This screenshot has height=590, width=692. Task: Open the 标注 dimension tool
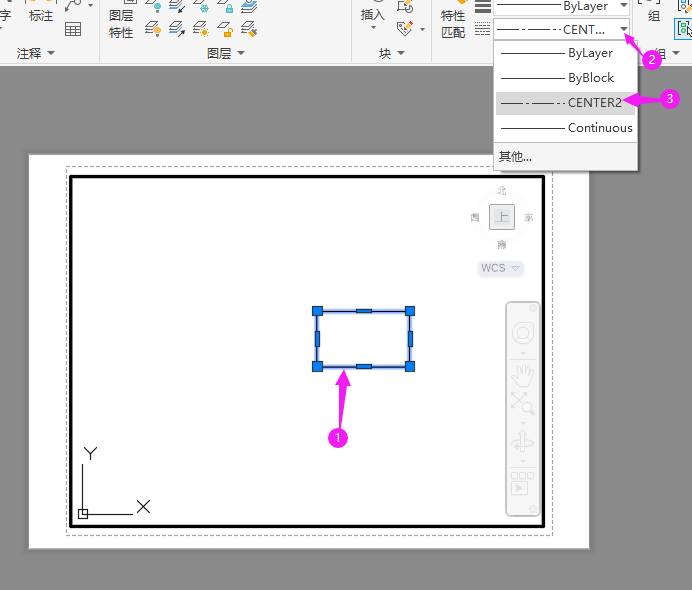(41, 16)
